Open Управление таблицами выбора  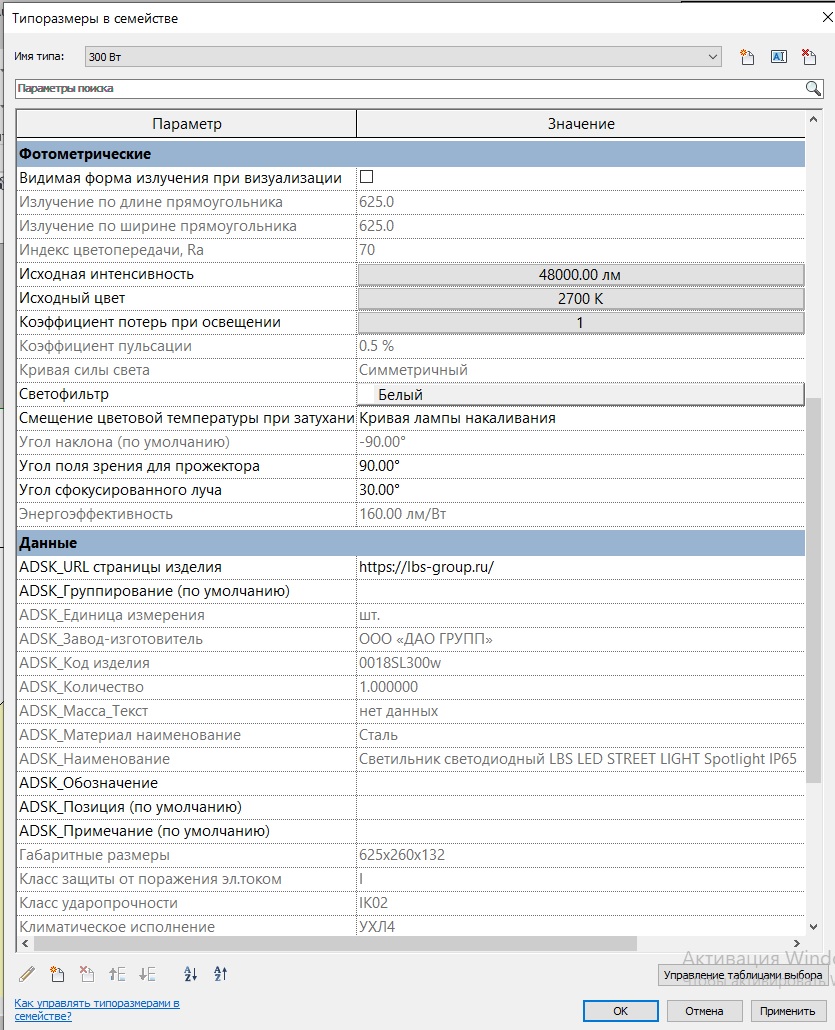pyautogui.click(x=743, y=975)
